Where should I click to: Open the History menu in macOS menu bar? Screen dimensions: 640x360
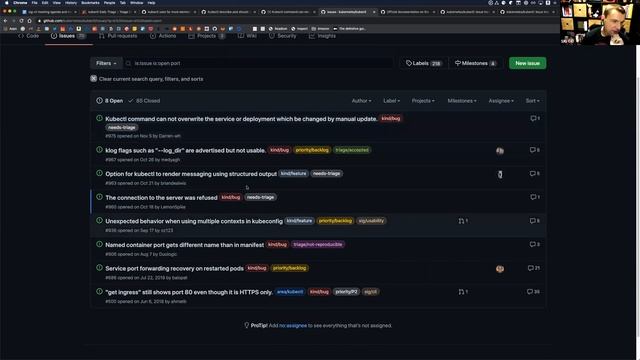click(x=71, y=2)
